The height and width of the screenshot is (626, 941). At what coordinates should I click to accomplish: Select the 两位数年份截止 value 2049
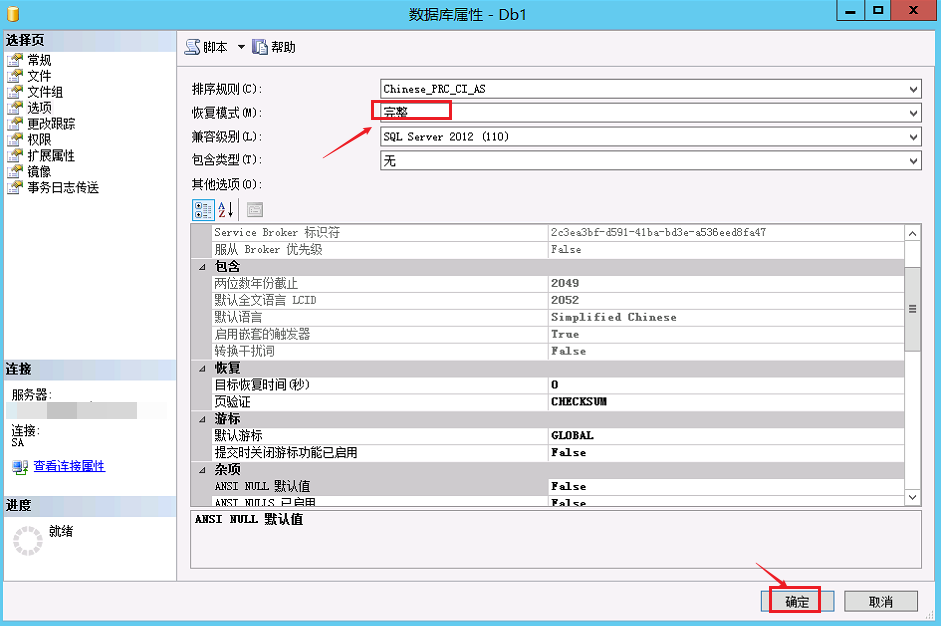[726, 283]
